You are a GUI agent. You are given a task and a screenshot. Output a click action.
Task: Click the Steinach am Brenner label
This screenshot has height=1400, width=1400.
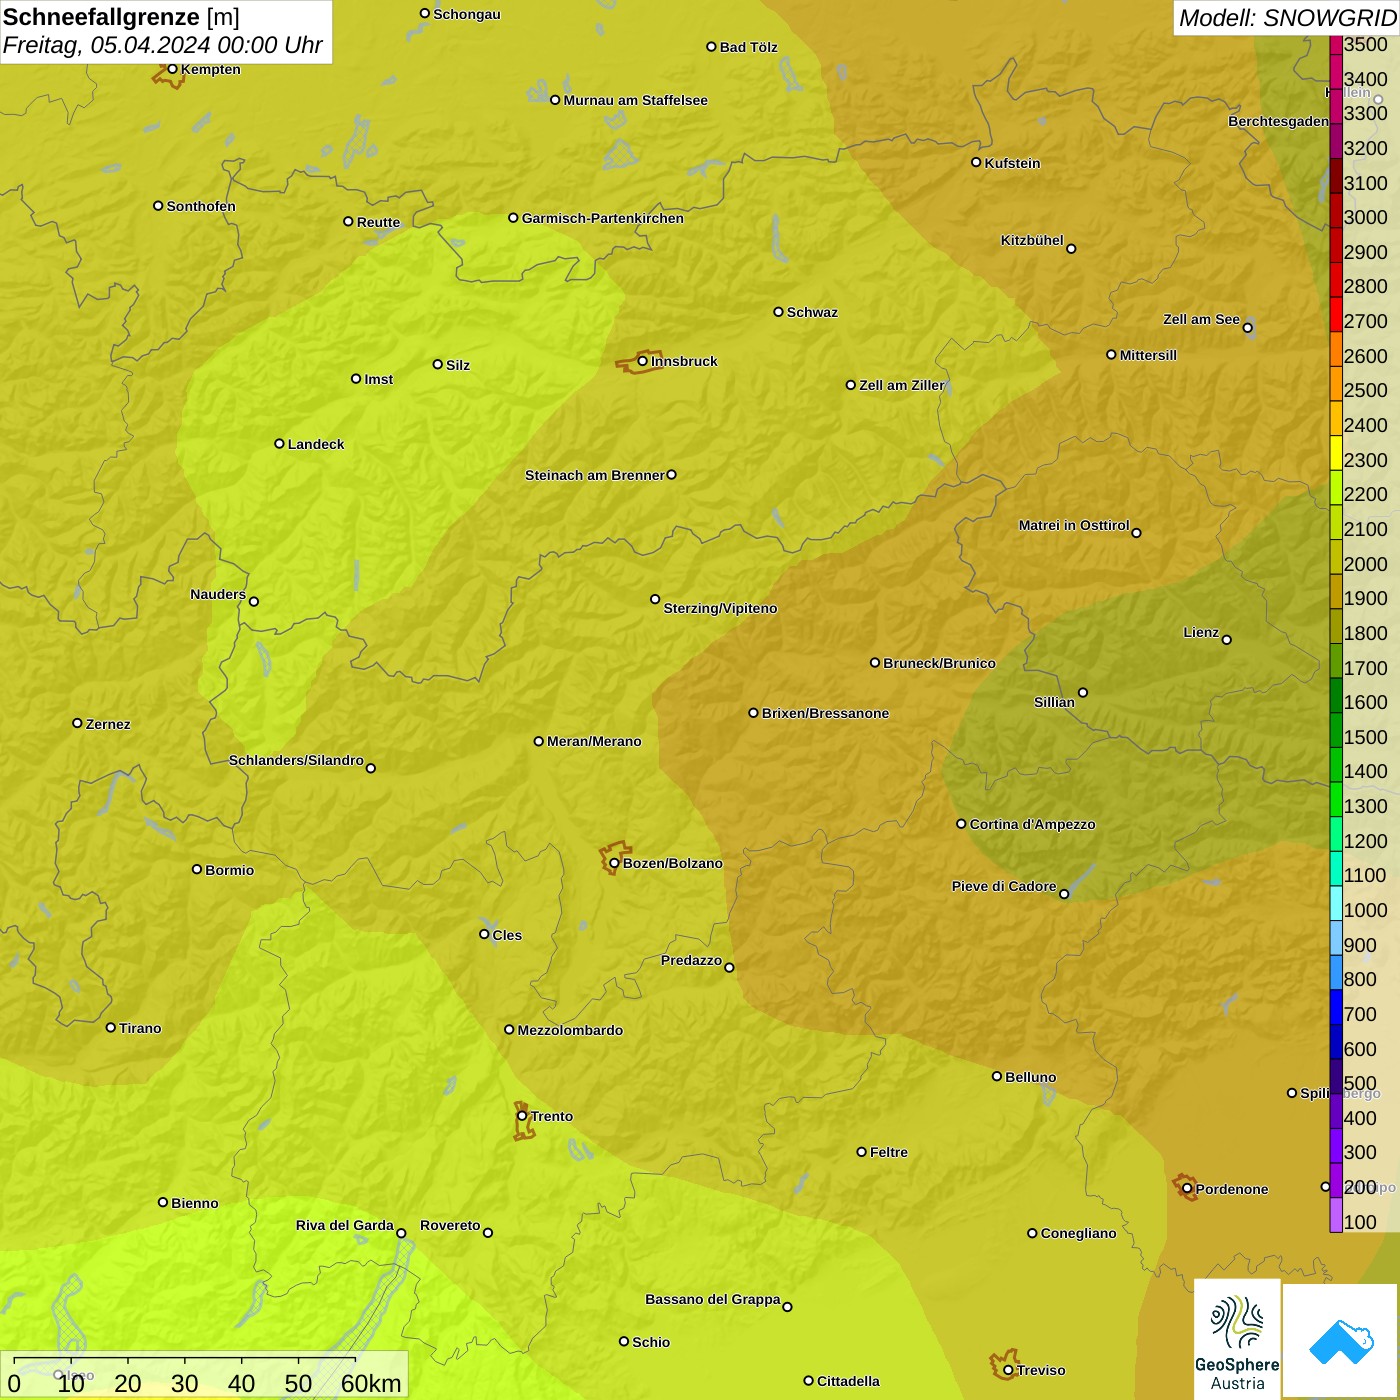point(594,475)
